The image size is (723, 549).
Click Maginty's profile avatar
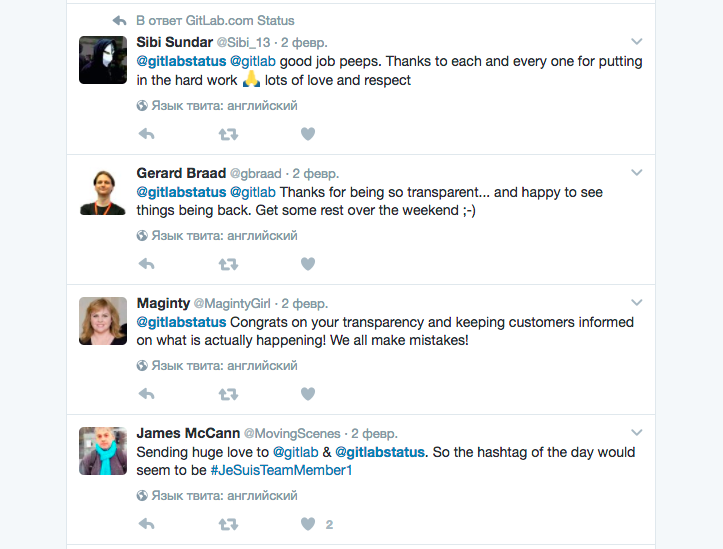point(102,320)
